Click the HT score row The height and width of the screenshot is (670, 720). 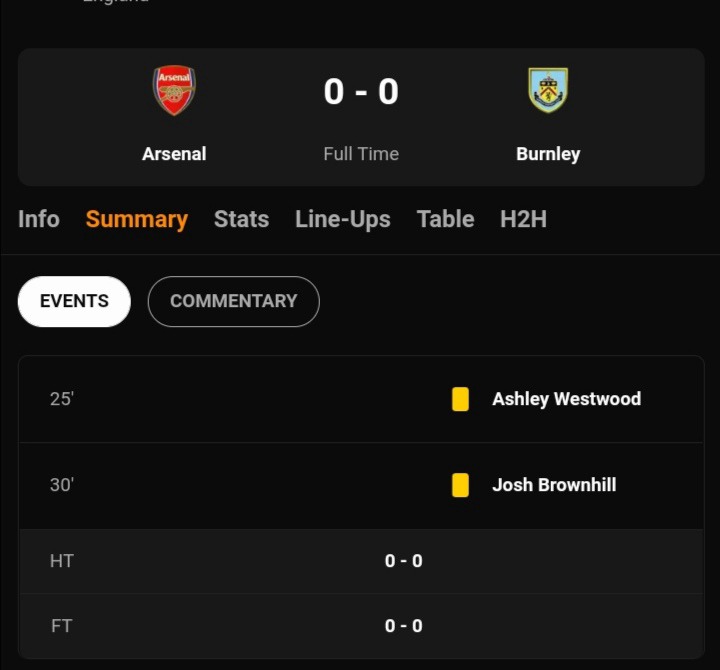click(x=361, y=561)
